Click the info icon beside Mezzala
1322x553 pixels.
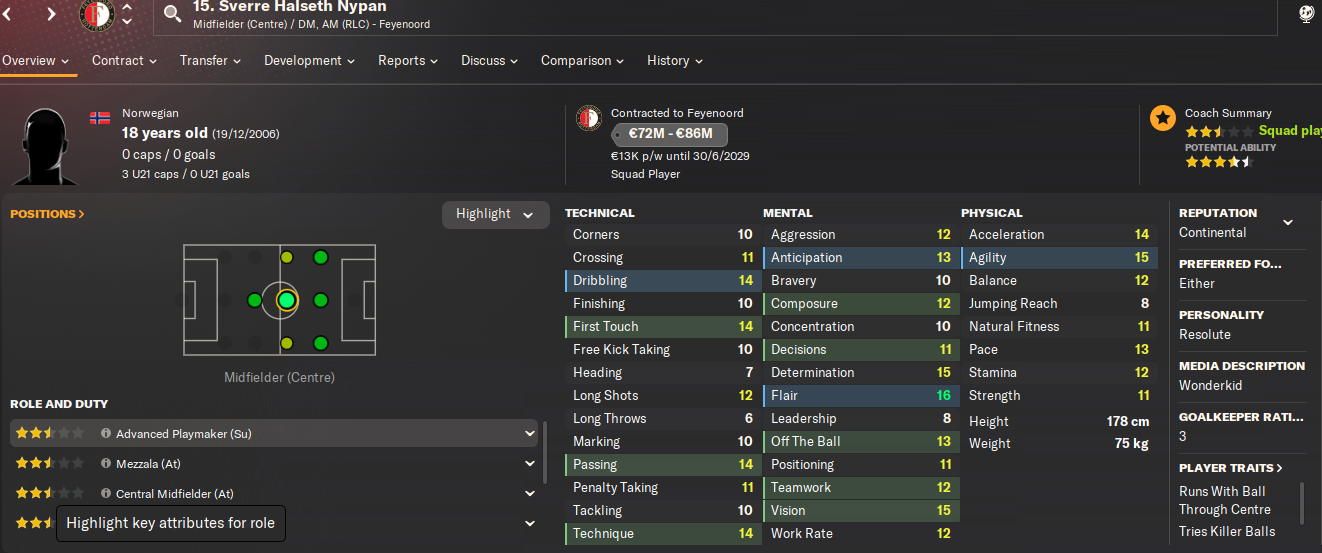tap(105, 464)
